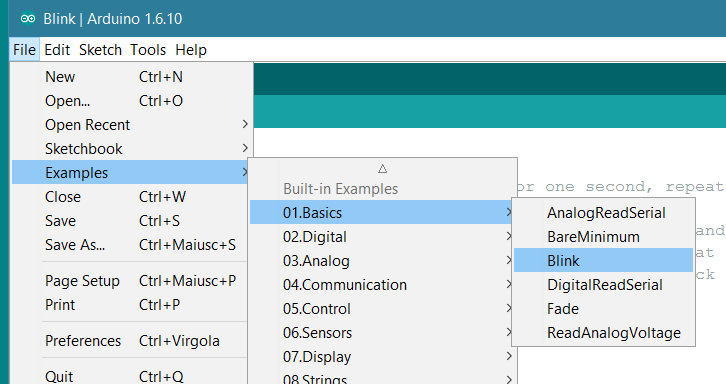Open Page Setup from the File menu
Screen dimensions: 726x384
pos(131,281)
